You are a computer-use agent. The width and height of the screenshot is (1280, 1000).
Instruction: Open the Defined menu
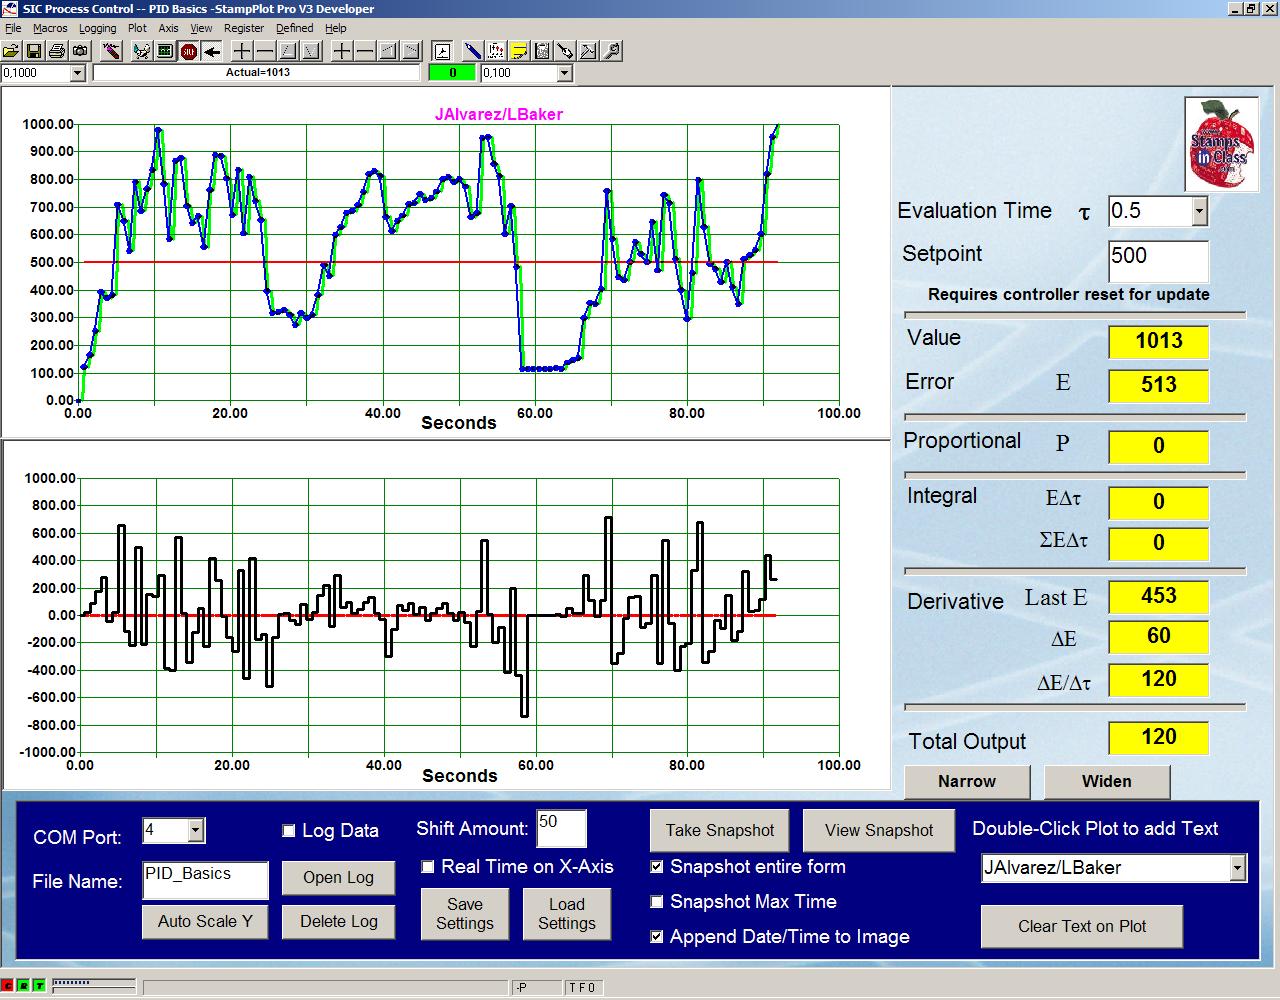click(295, 28)
